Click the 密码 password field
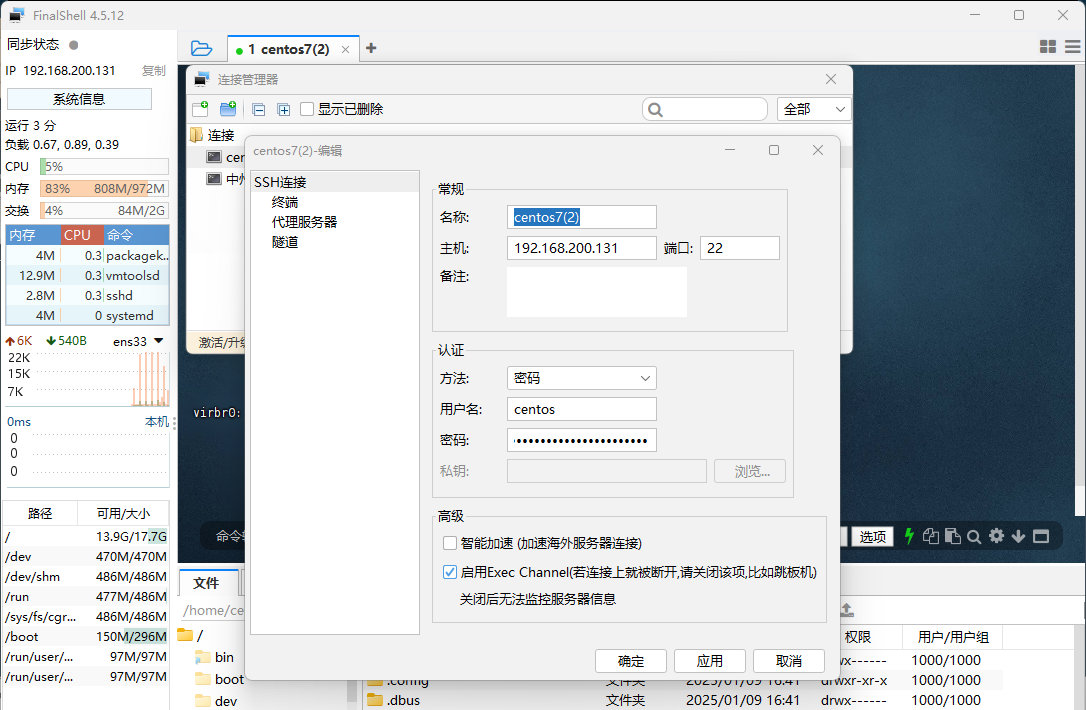This screenshot has width=1086, height=710. tap(582, 441)
